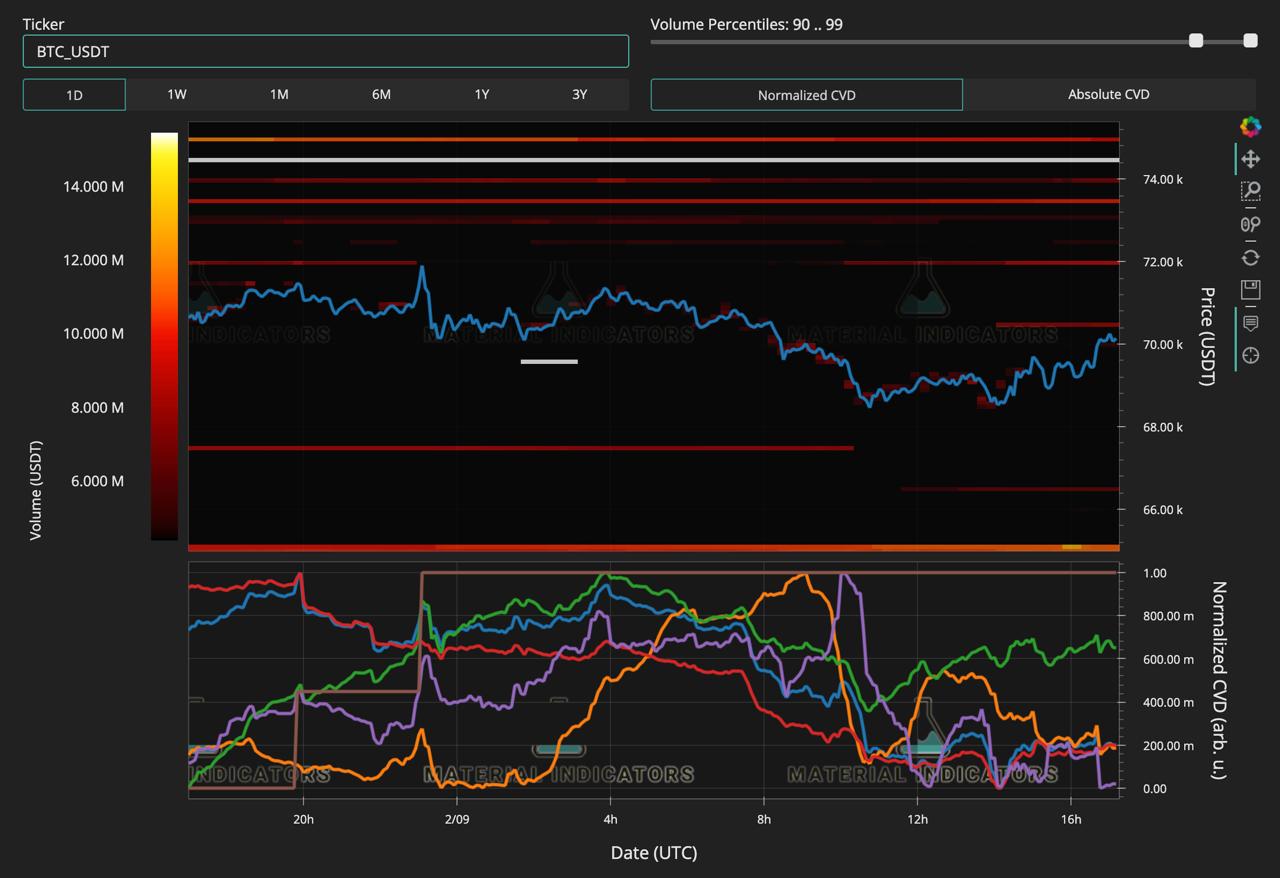This screenshot has height=878, width=1280.
Task: Choose the 6M timeframe
Action: [x=381, y=95]
